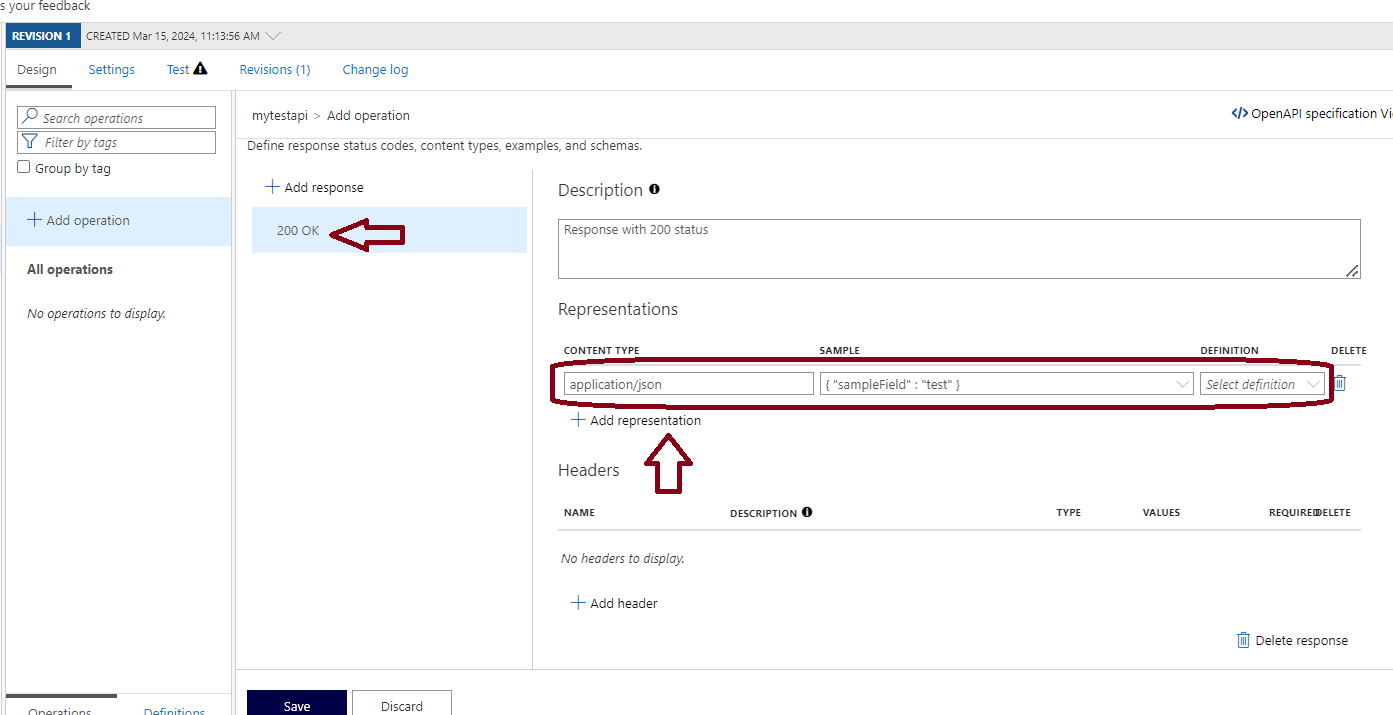Open the SAMPLE dropdown arrow
The image size is (1393, 715).
(1183, 384)
